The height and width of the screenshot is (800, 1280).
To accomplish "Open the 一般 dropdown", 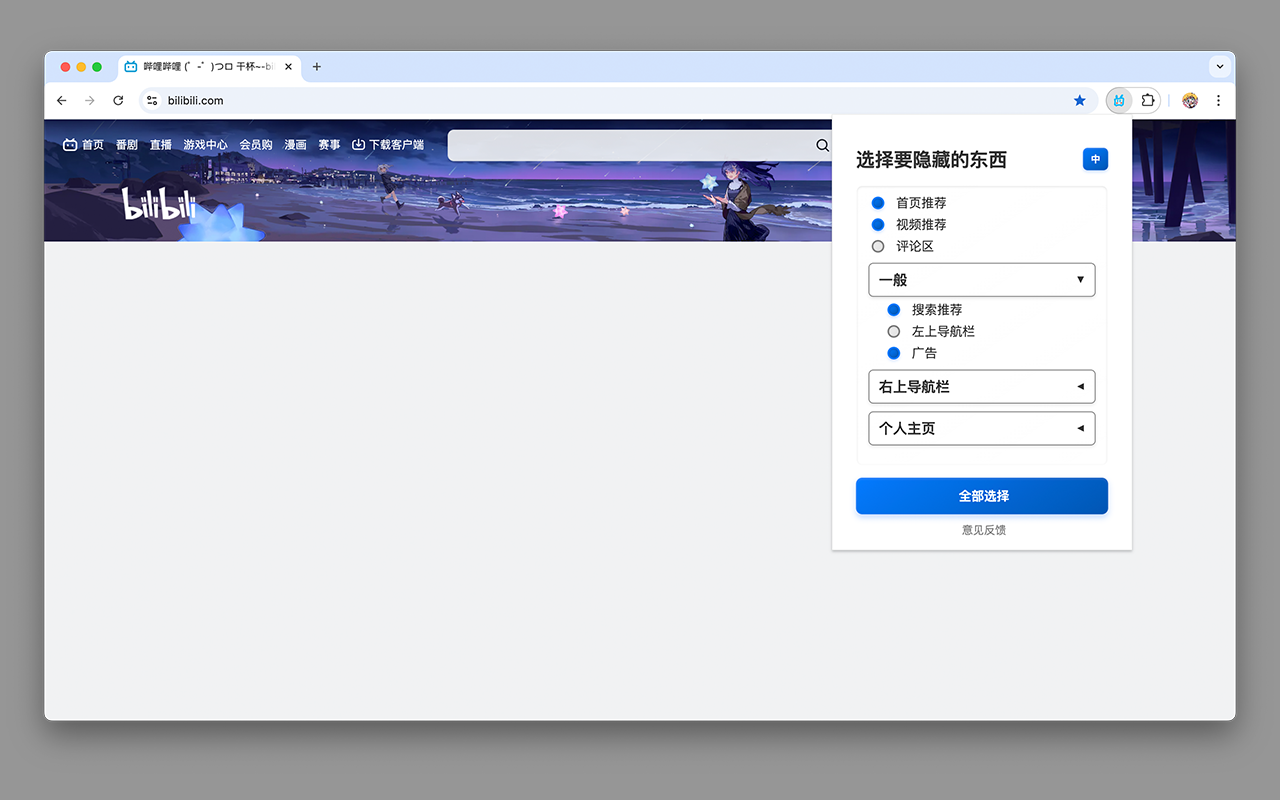I will click(x=981, y=279).
